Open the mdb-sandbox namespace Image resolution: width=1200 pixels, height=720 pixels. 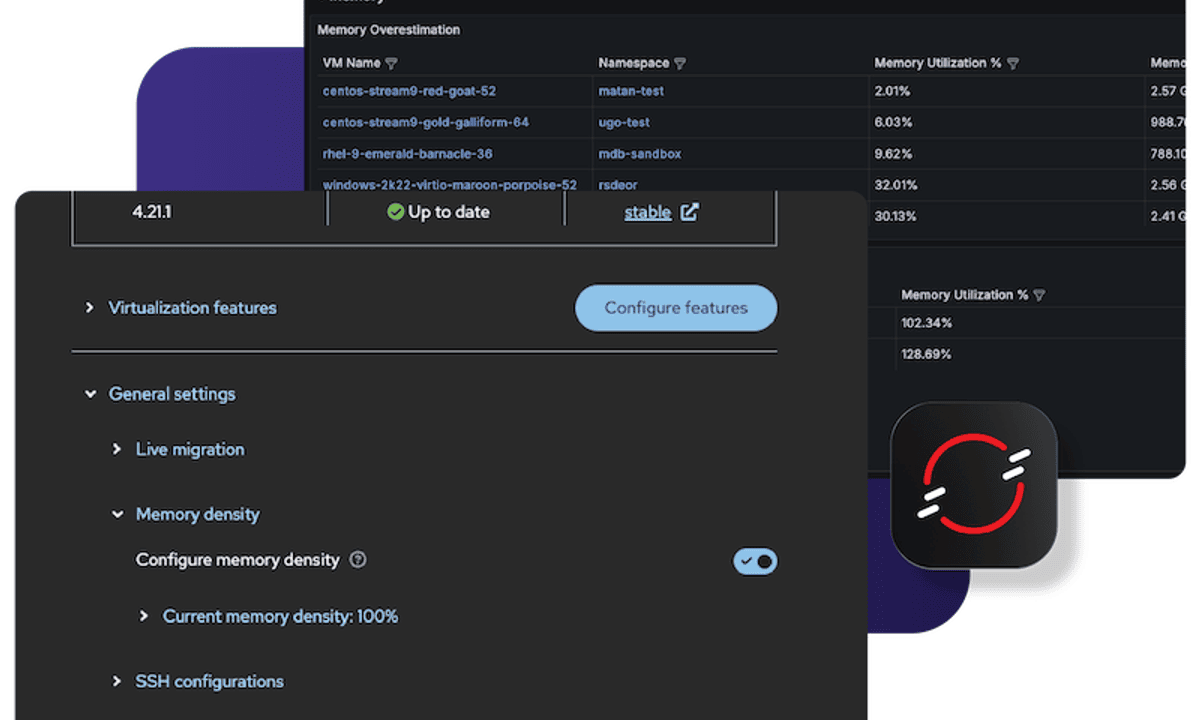pos(640,154)
